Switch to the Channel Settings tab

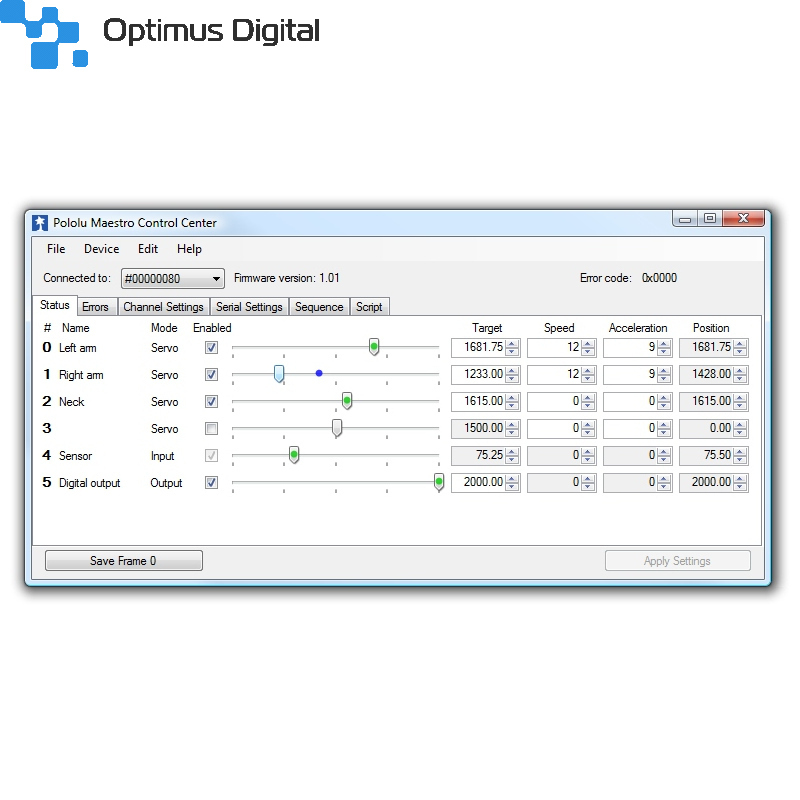(163, 307)
